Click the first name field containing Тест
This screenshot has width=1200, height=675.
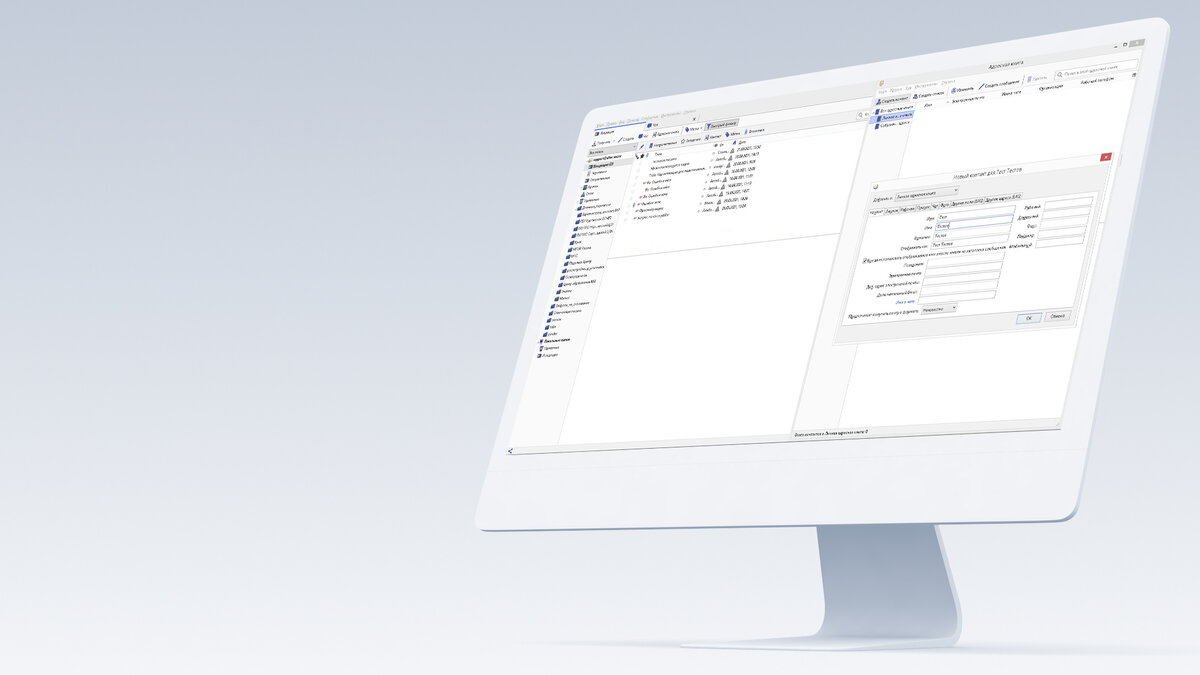(x=975, y=215)
